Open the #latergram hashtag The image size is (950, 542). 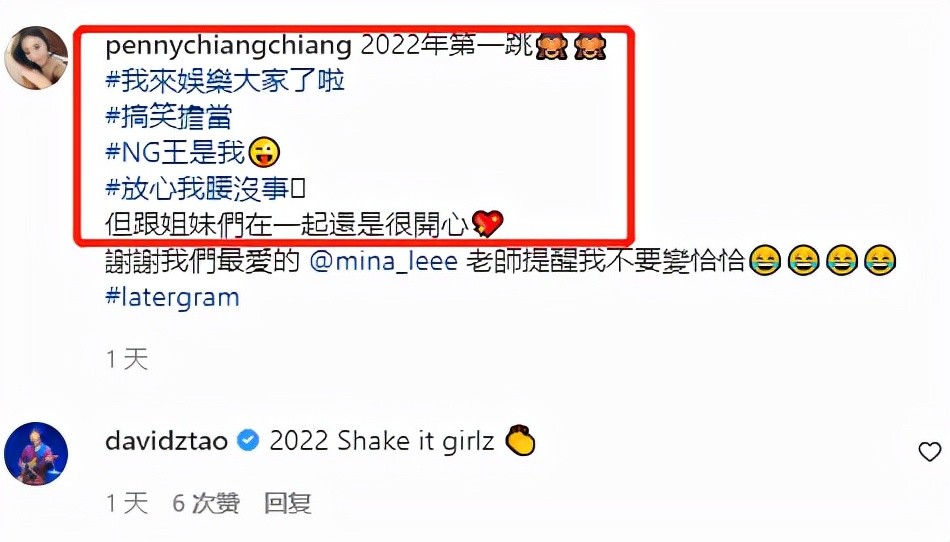[x=173, y=297]
